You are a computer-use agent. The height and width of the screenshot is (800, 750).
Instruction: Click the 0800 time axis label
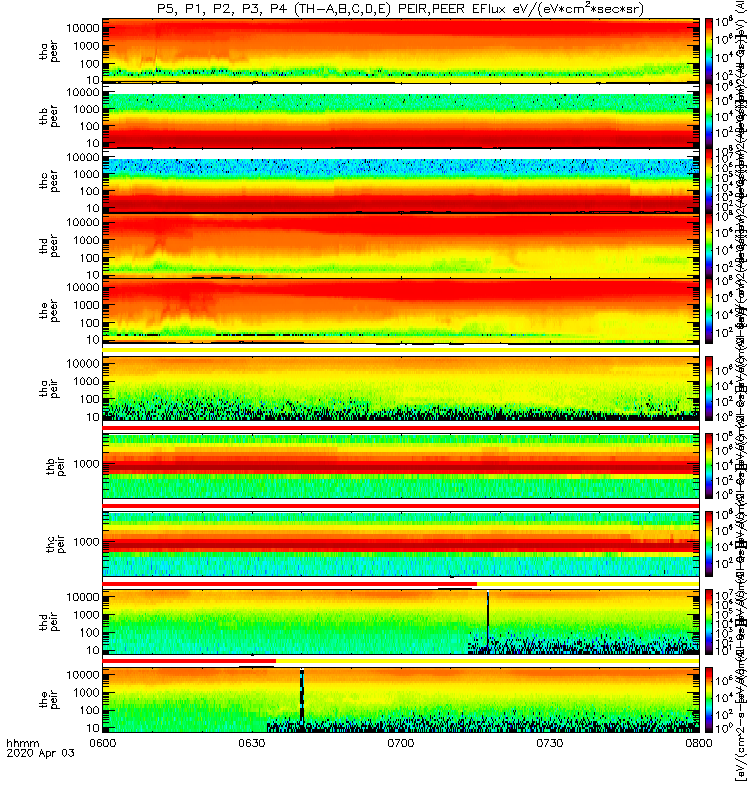coord(698,743)
